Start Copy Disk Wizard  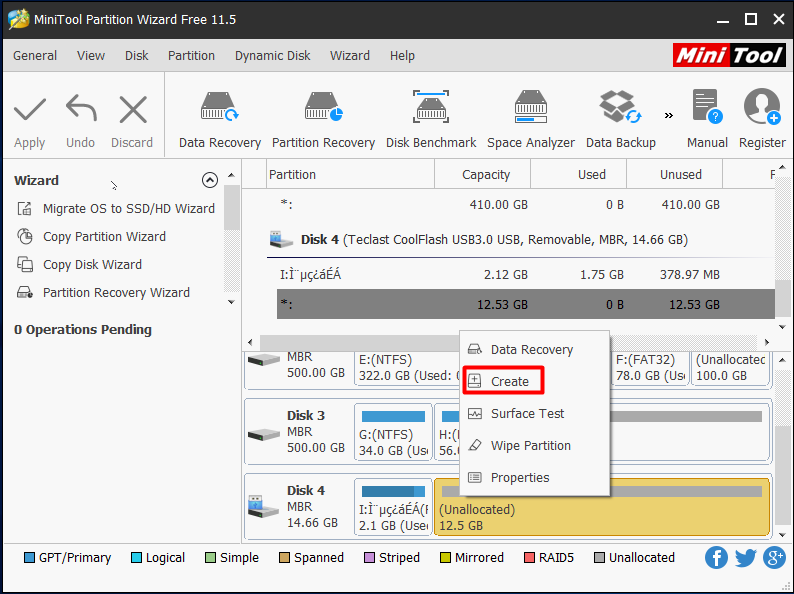click(80, 264)
